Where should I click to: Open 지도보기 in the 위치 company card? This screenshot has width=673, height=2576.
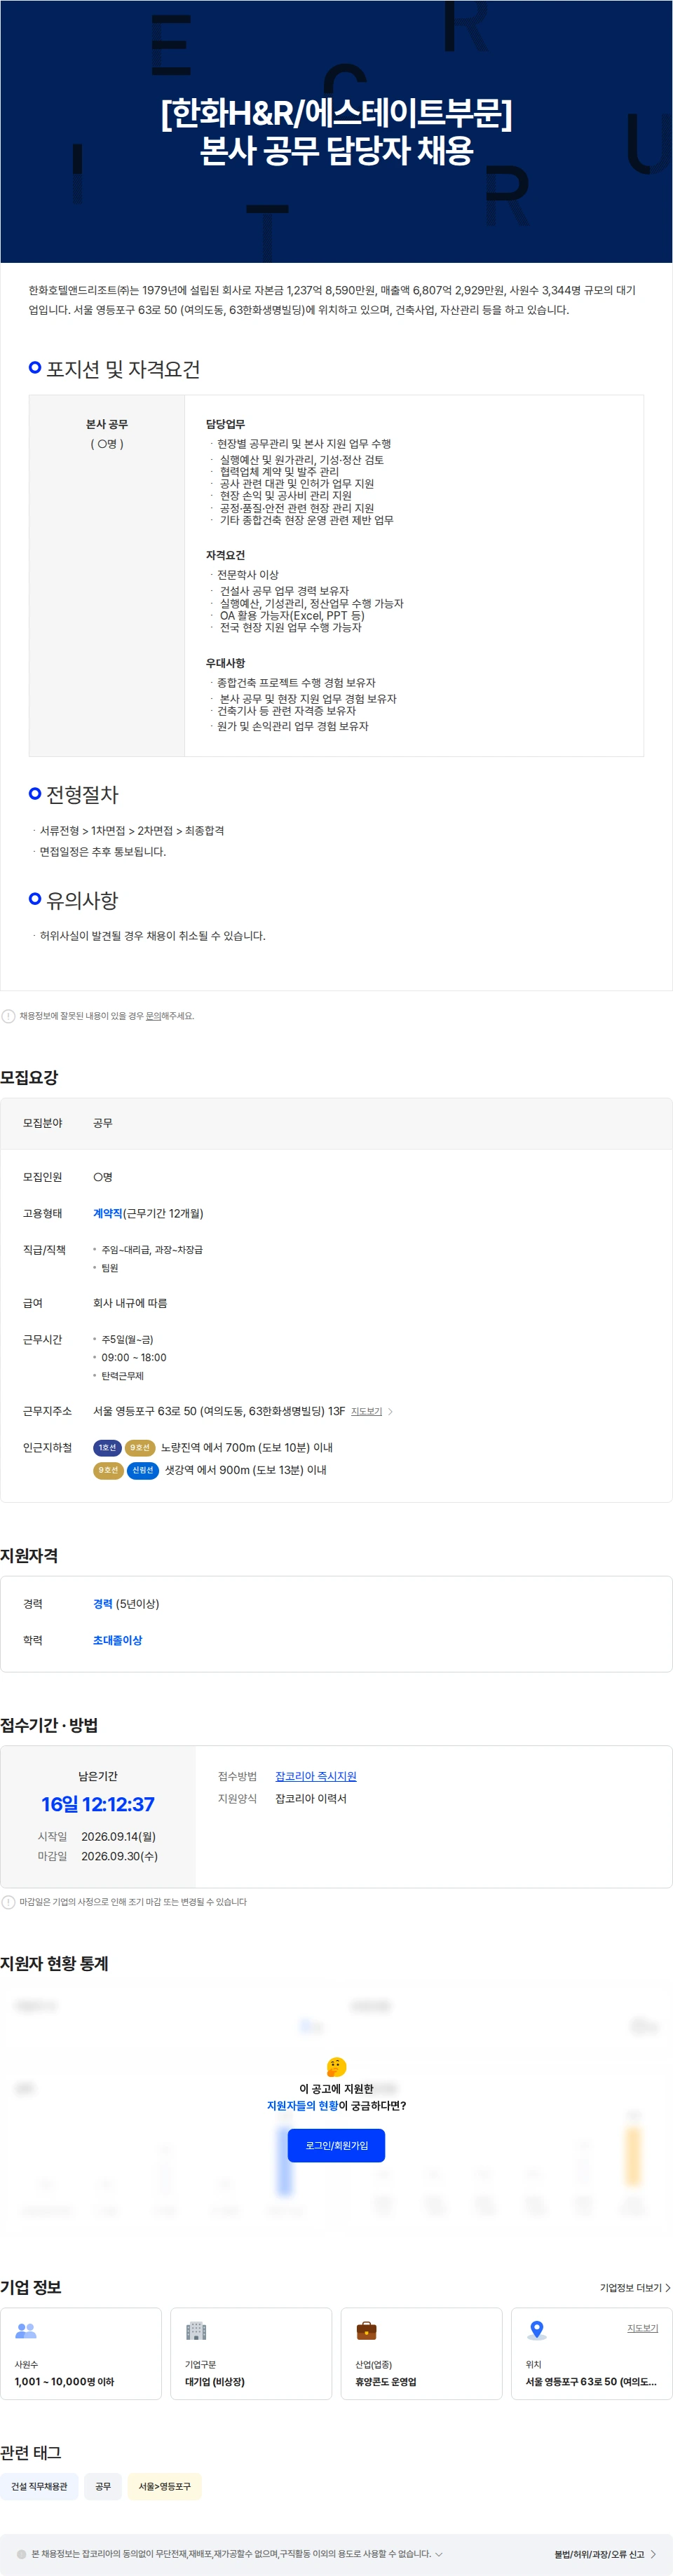coord(642,2328)
